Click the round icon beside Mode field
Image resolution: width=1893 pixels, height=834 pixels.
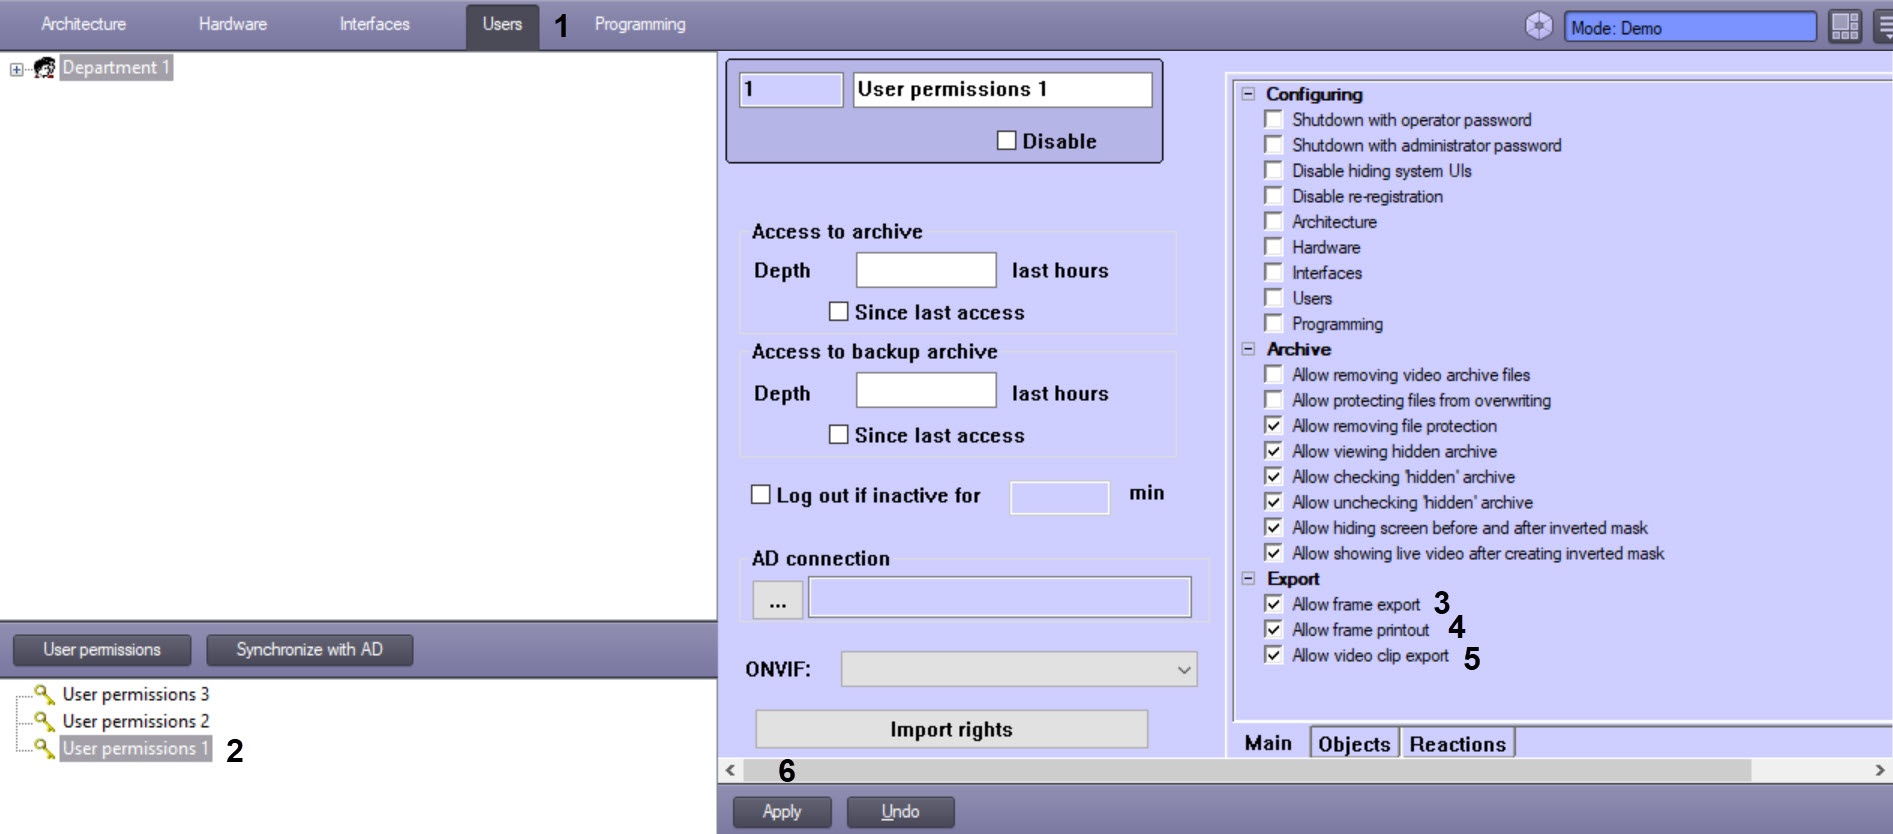click(x=1538, y=26)
